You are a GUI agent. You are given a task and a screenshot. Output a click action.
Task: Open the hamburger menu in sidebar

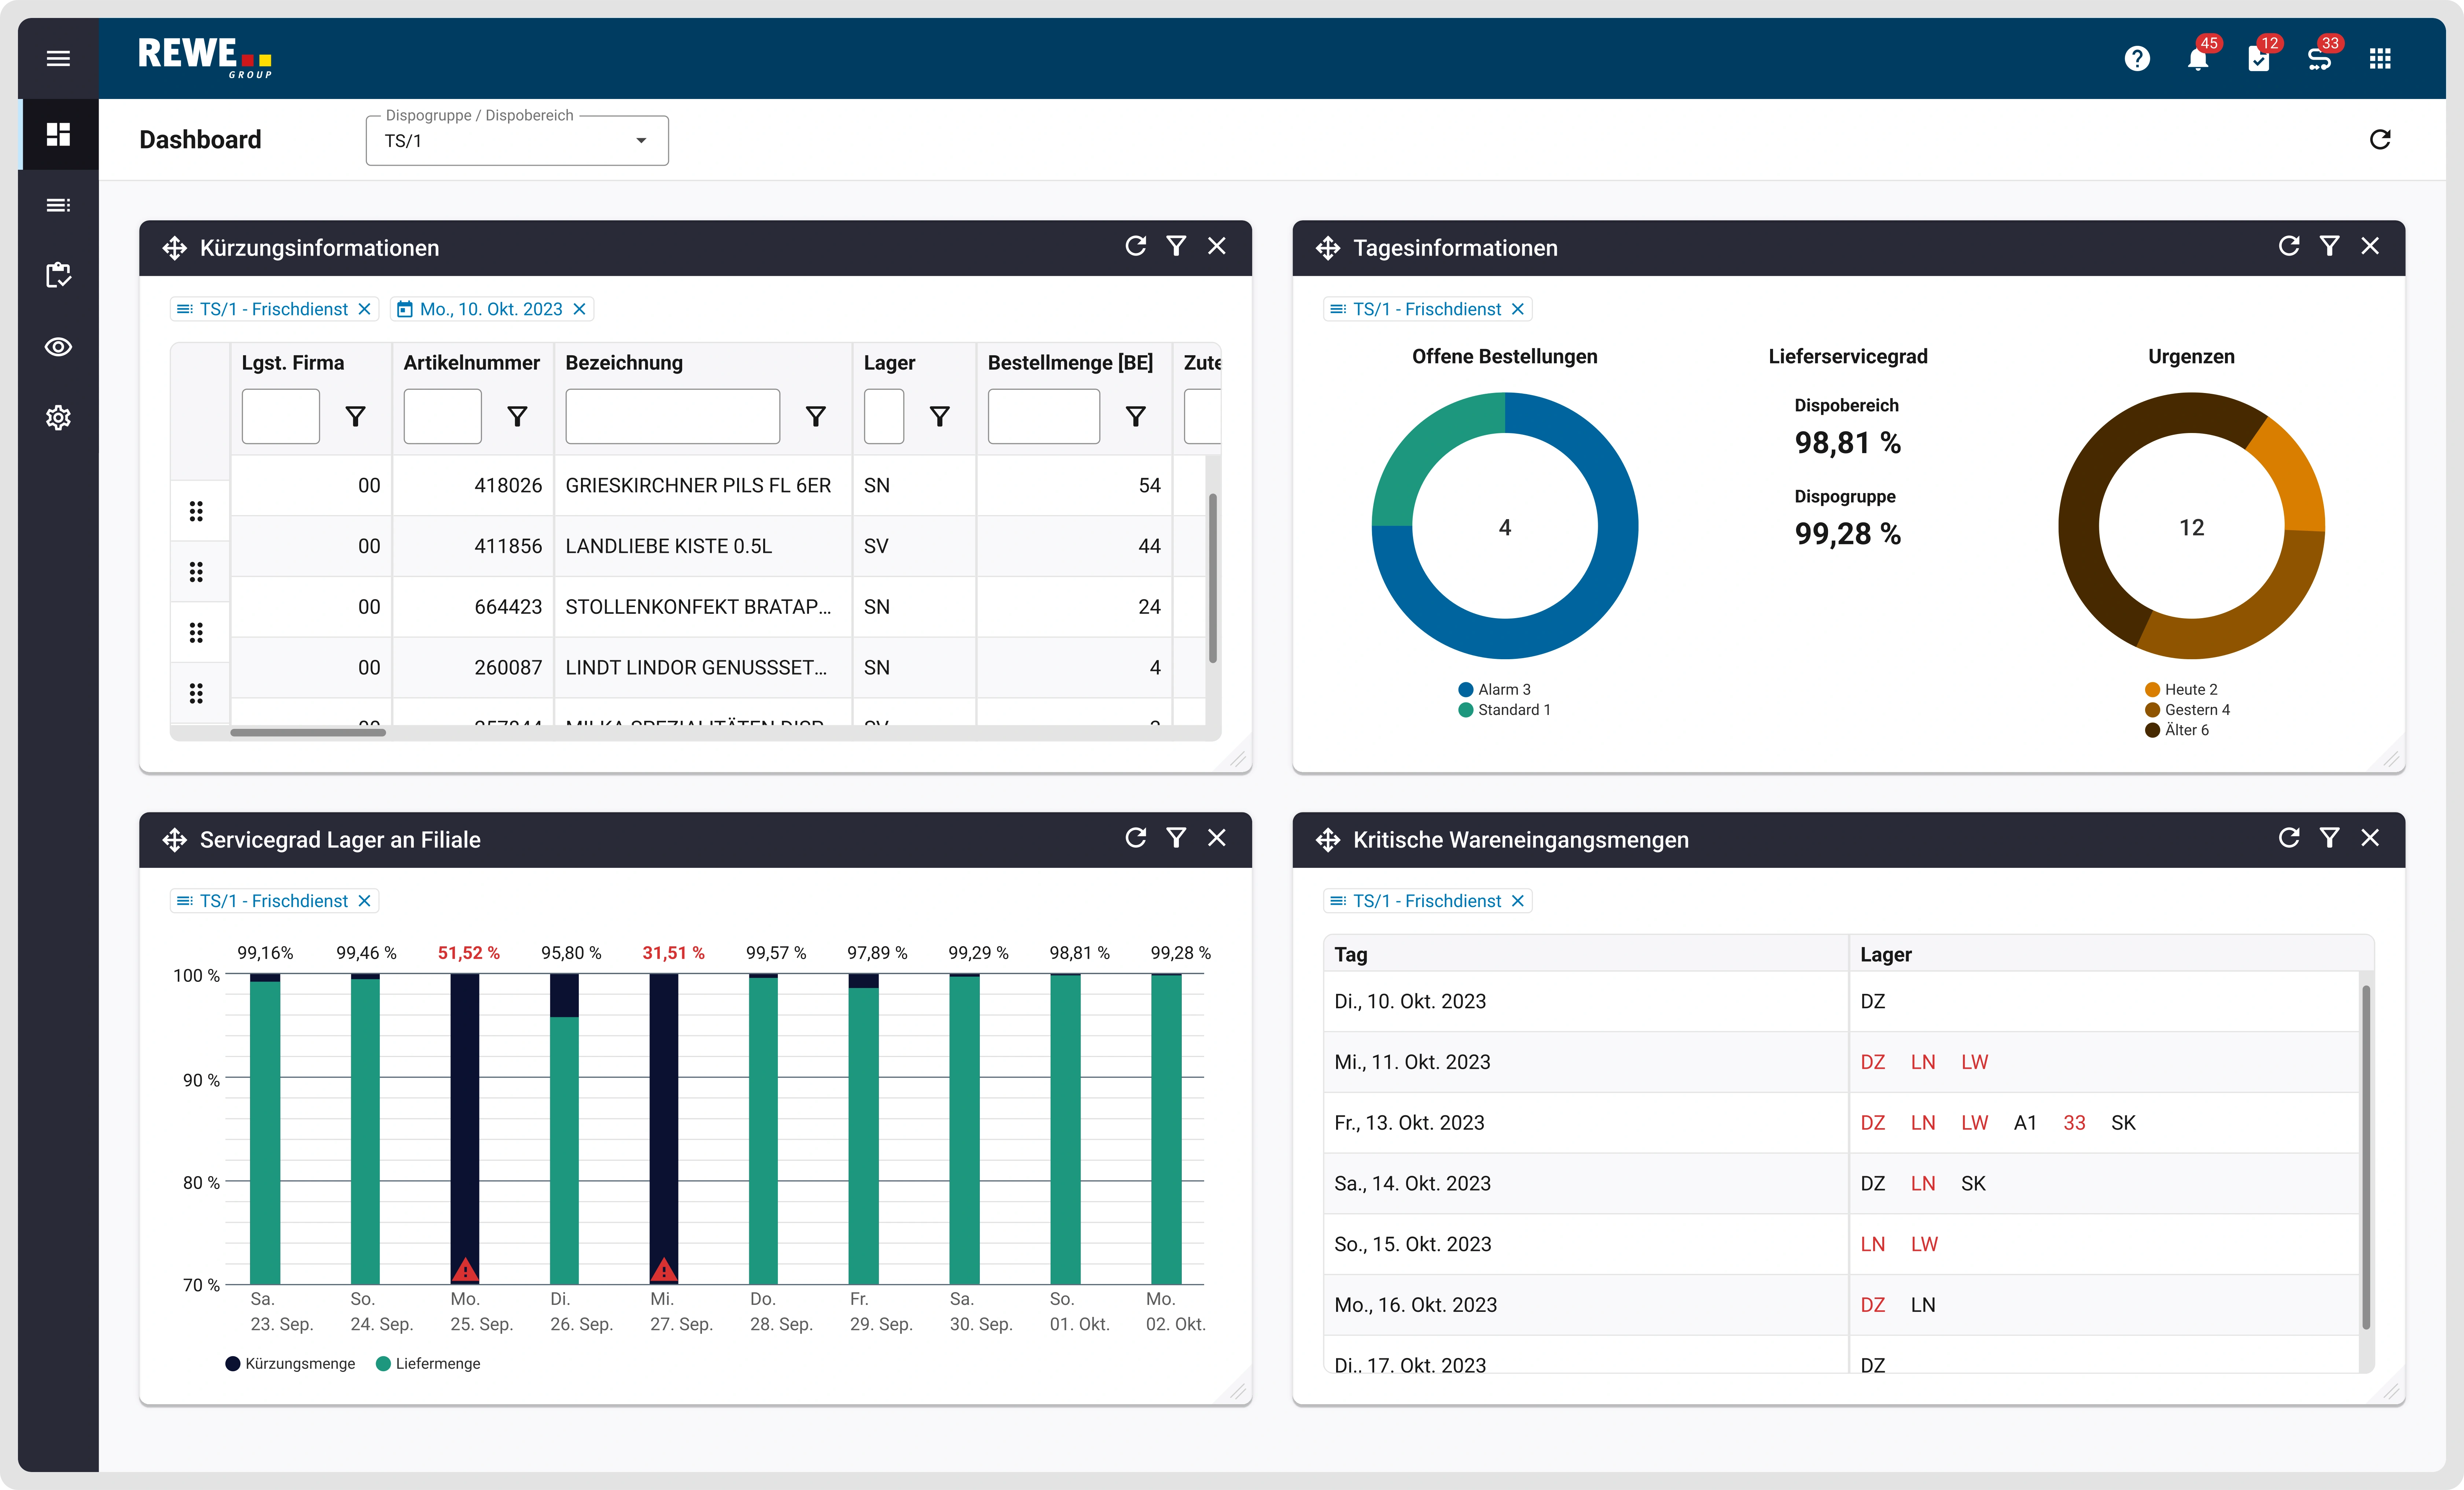point(58,58)
